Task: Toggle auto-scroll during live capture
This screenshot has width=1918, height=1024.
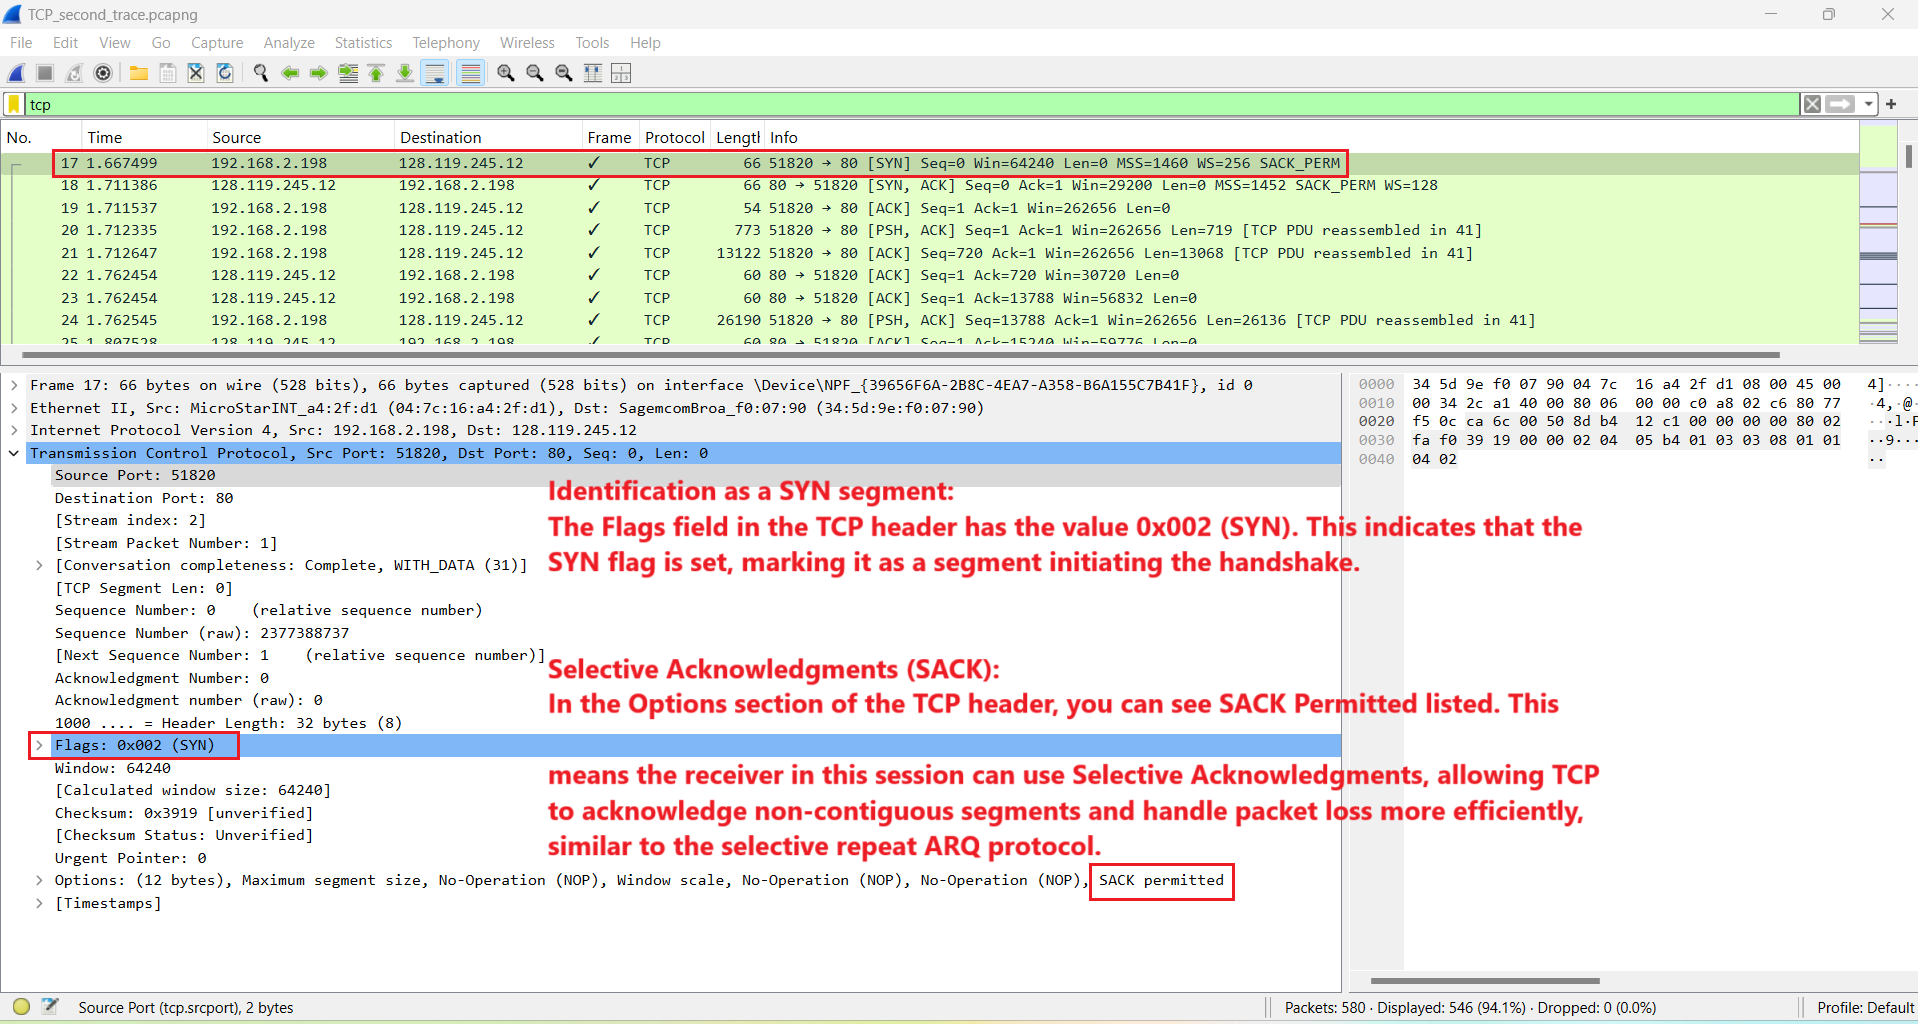Action: pyautogui.click(x=435, y=73)
